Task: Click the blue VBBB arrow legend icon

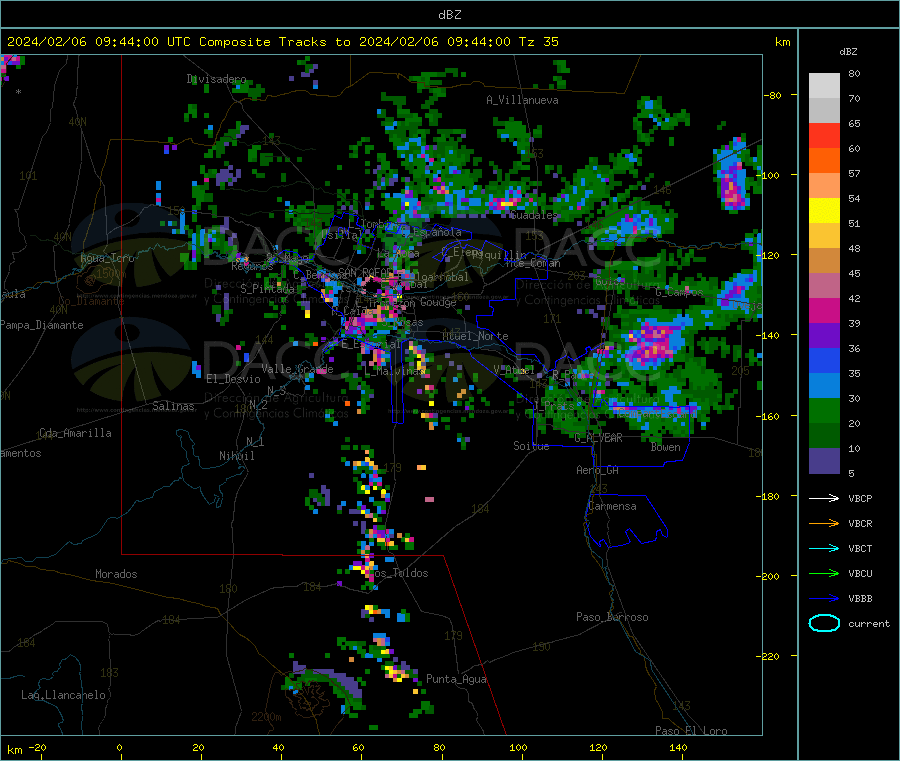Action: click(824, 598)
